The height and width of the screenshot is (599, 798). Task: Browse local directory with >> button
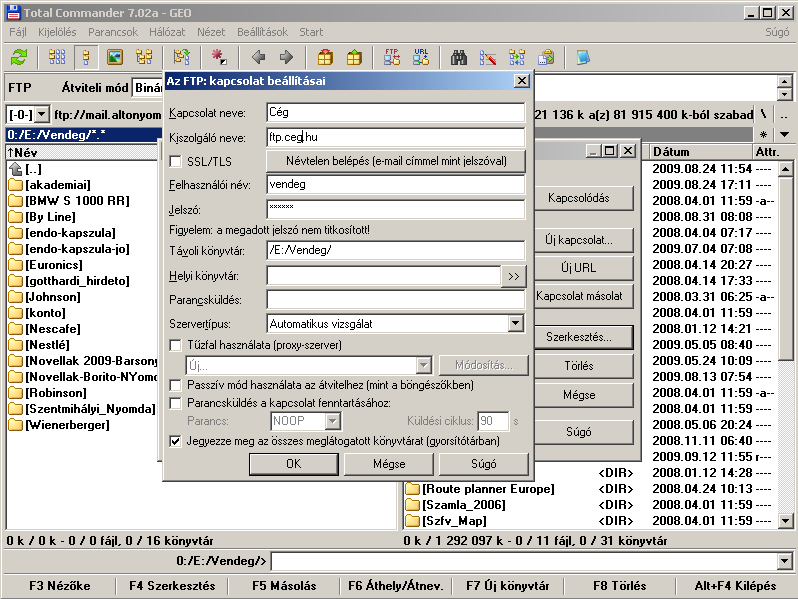point(514,276)
